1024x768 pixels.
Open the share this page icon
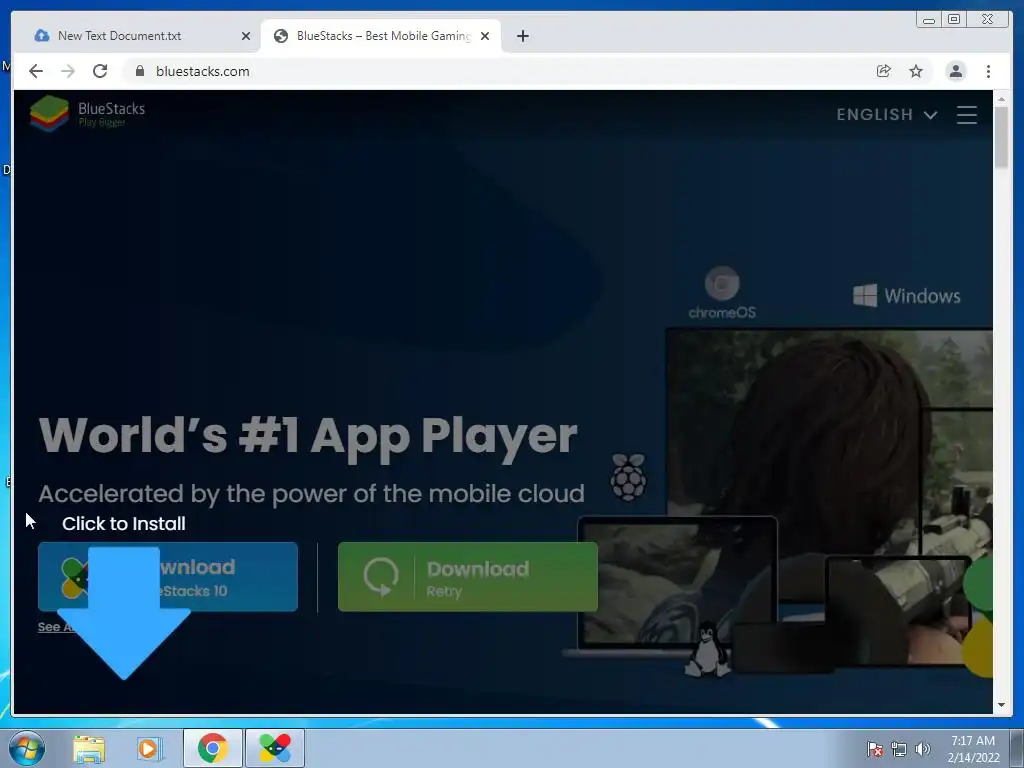pyautogui.click(x=884, y=71)
